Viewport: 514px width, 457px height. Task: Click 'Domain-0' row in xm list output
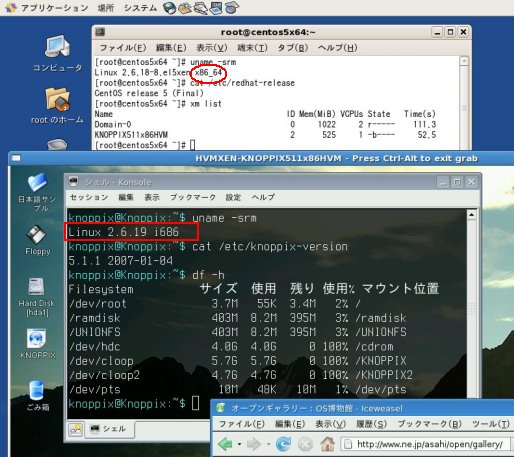pos(265,125)
